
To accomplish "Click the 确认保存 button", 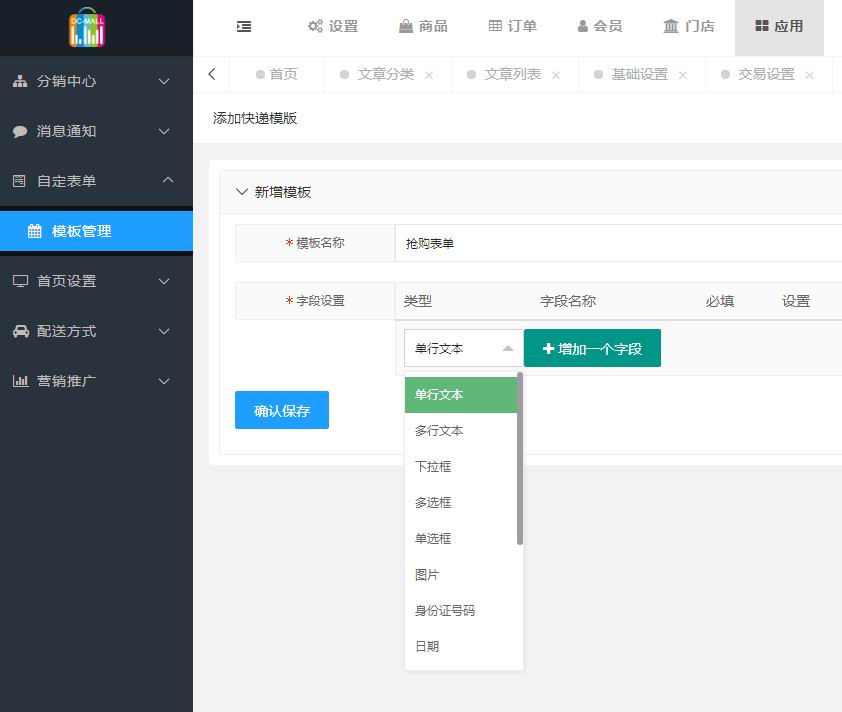I will click(282, 410).
